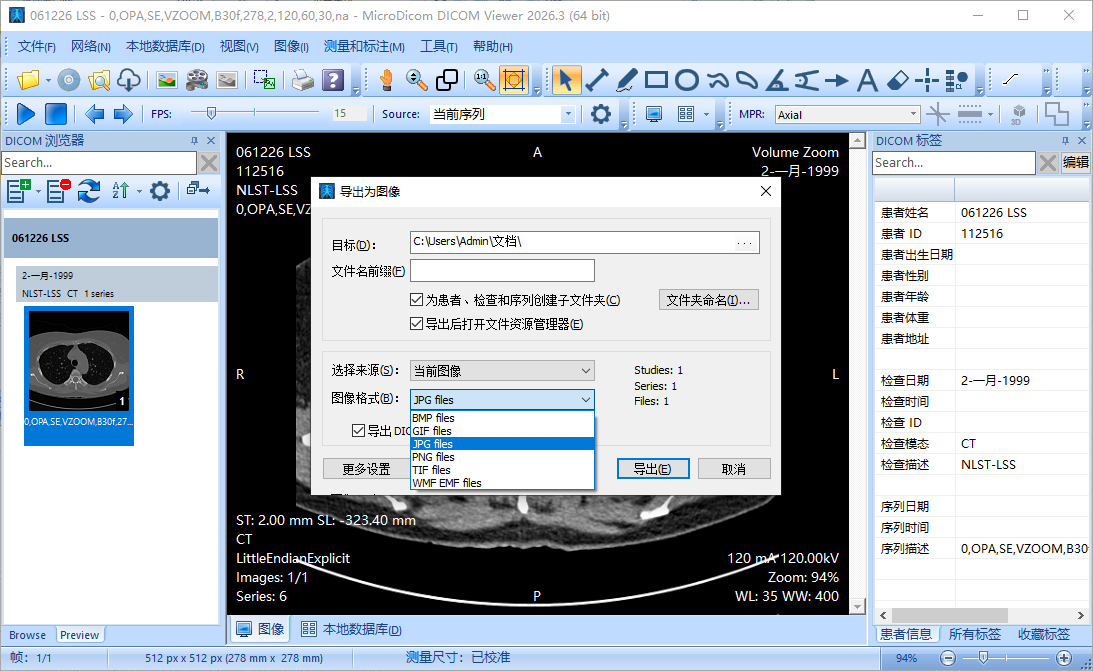The width and height of the screenshot is (1093, 671).
Task: Click the printer icon
Action: click(x=303, y=80)
